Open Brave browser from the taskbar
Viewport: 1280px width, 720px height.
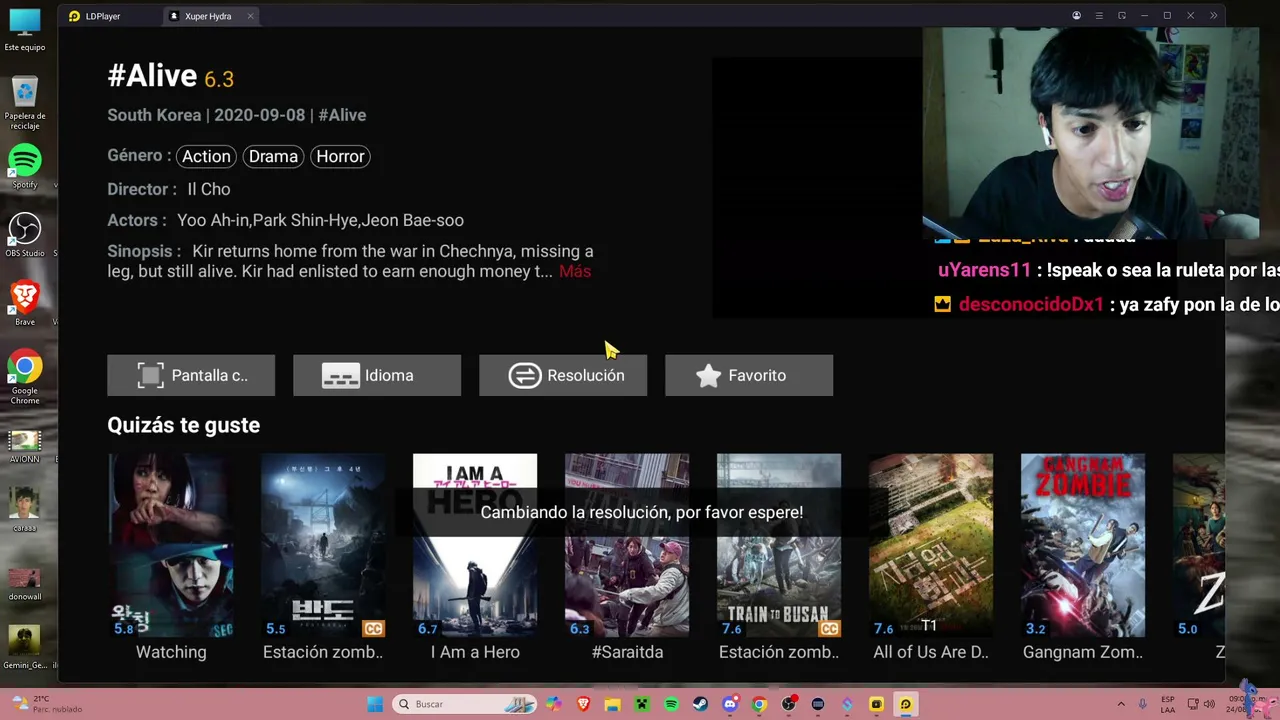click(x=583, y=704)
